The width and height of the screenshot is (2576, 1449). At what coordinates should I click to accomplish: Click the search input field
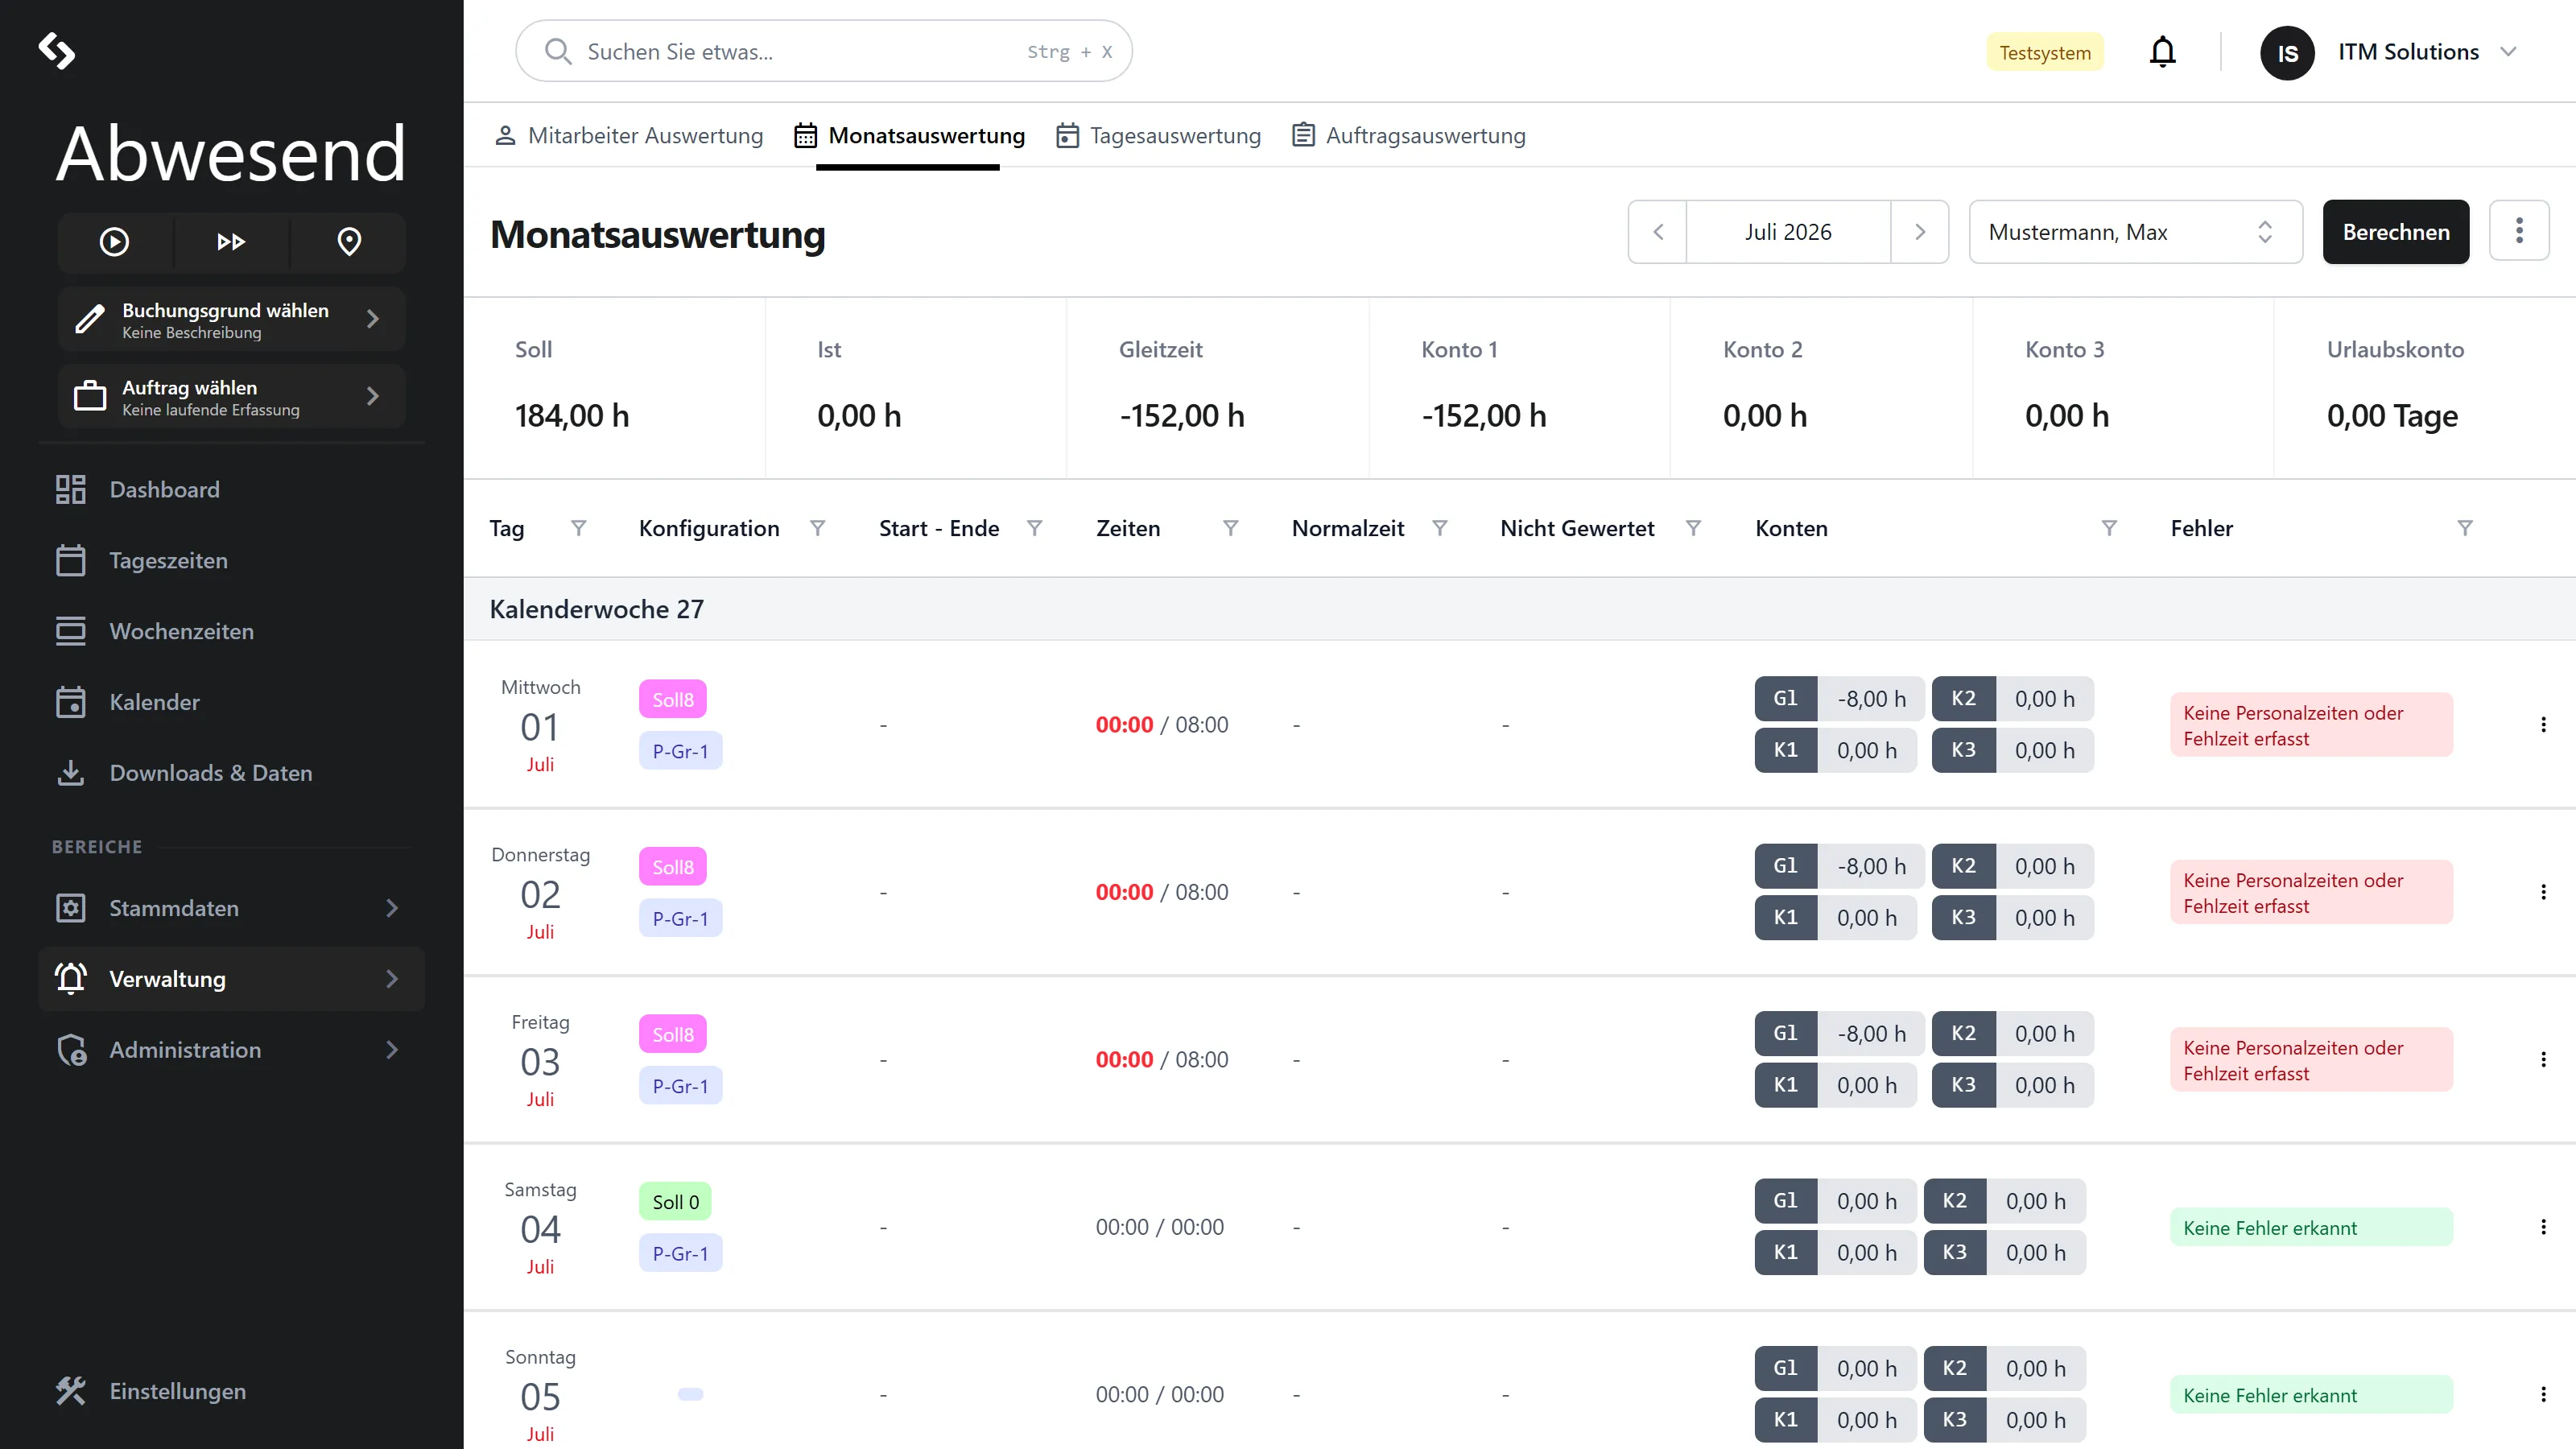[824, 51]
